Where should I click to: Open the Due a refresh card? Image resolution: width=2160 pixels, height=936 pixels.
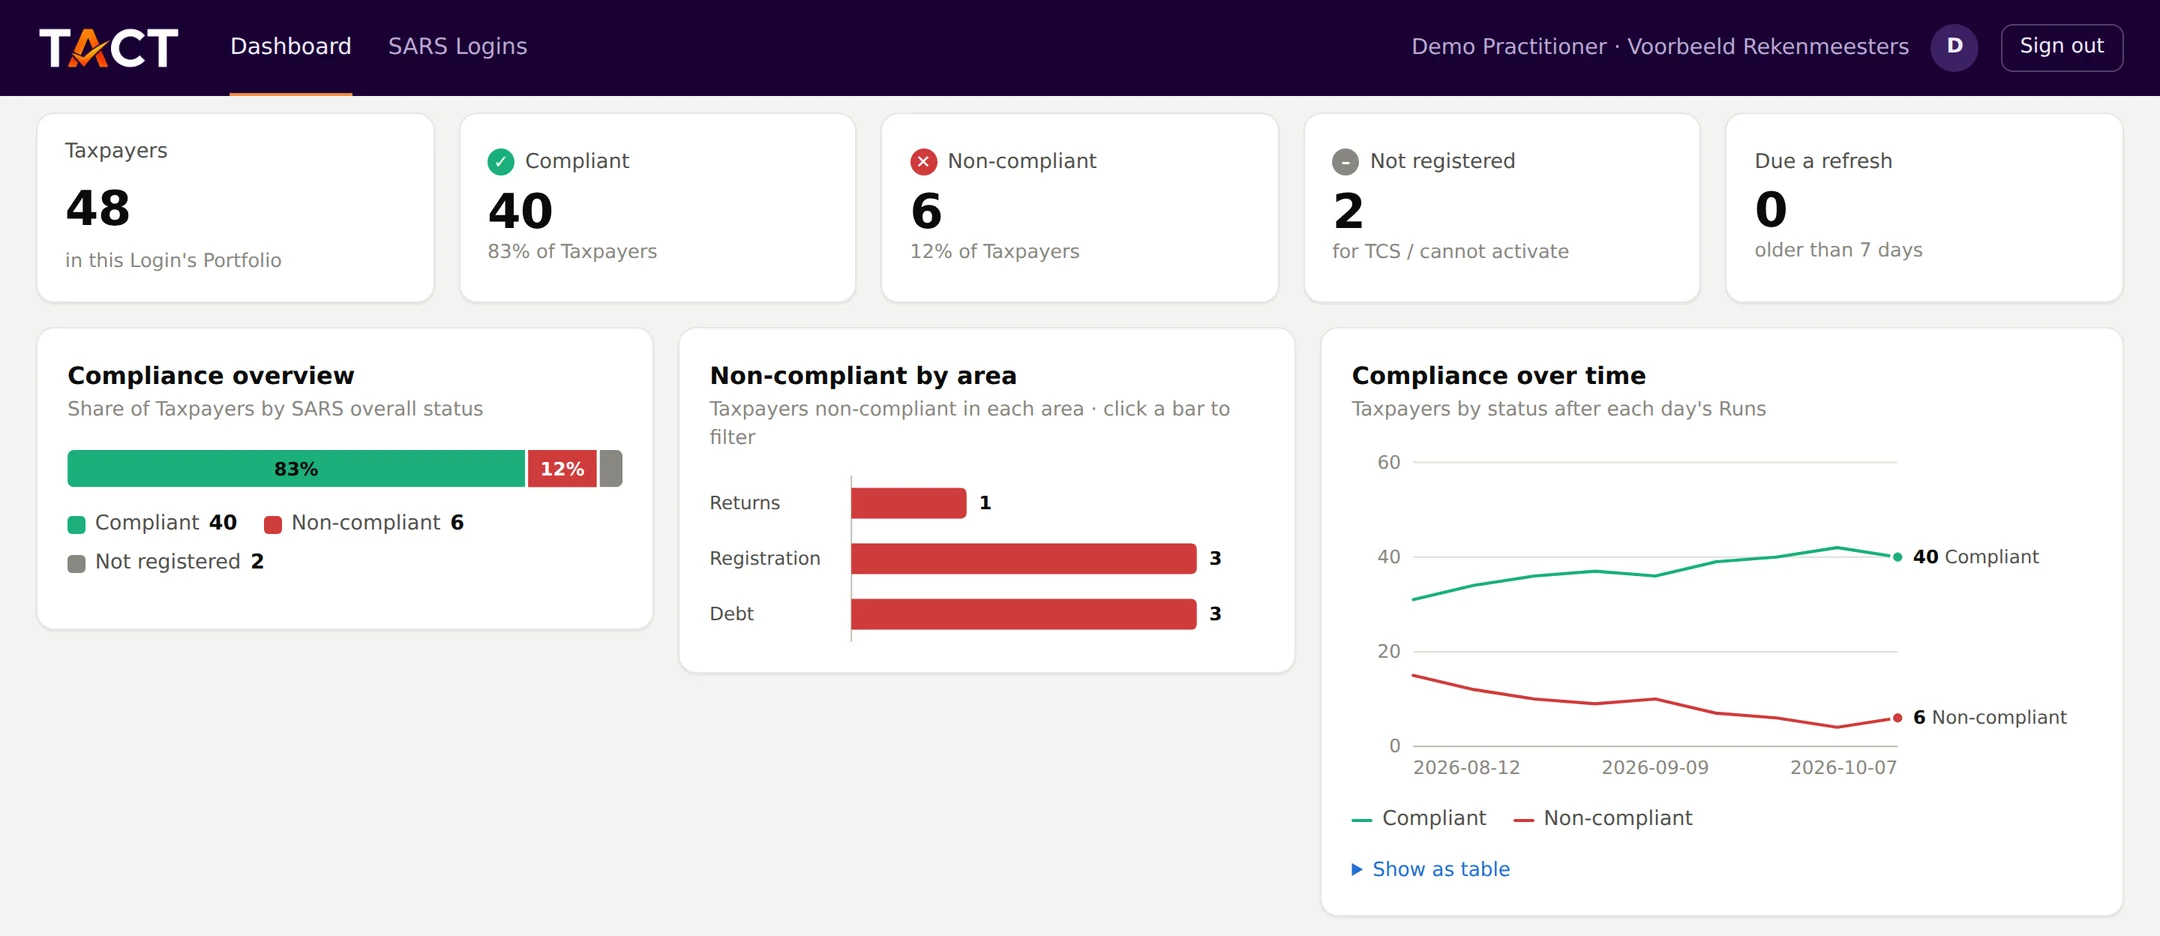pos(1923,207)
